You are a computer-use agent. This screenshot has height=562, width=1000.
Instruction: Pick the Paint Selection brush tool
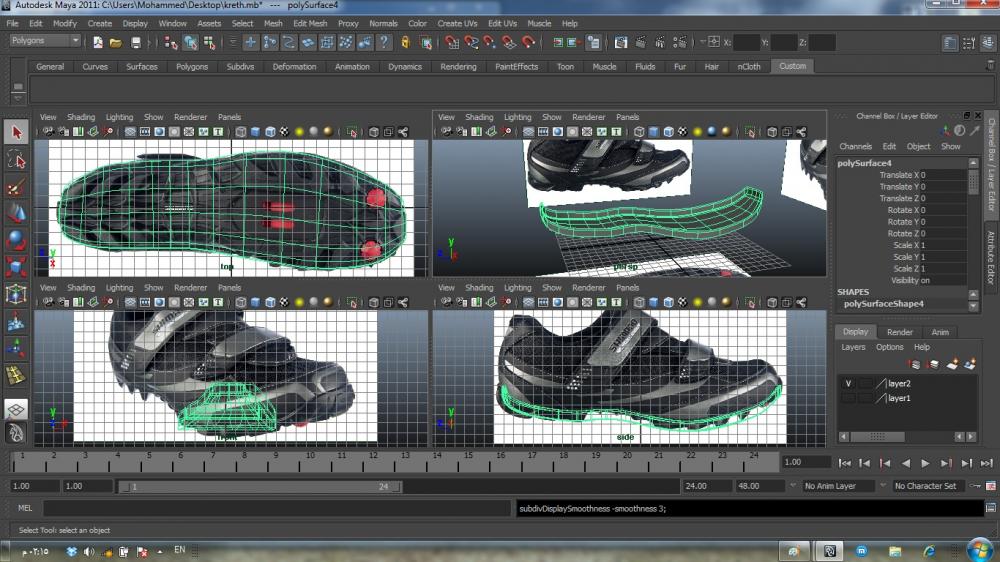16,186
